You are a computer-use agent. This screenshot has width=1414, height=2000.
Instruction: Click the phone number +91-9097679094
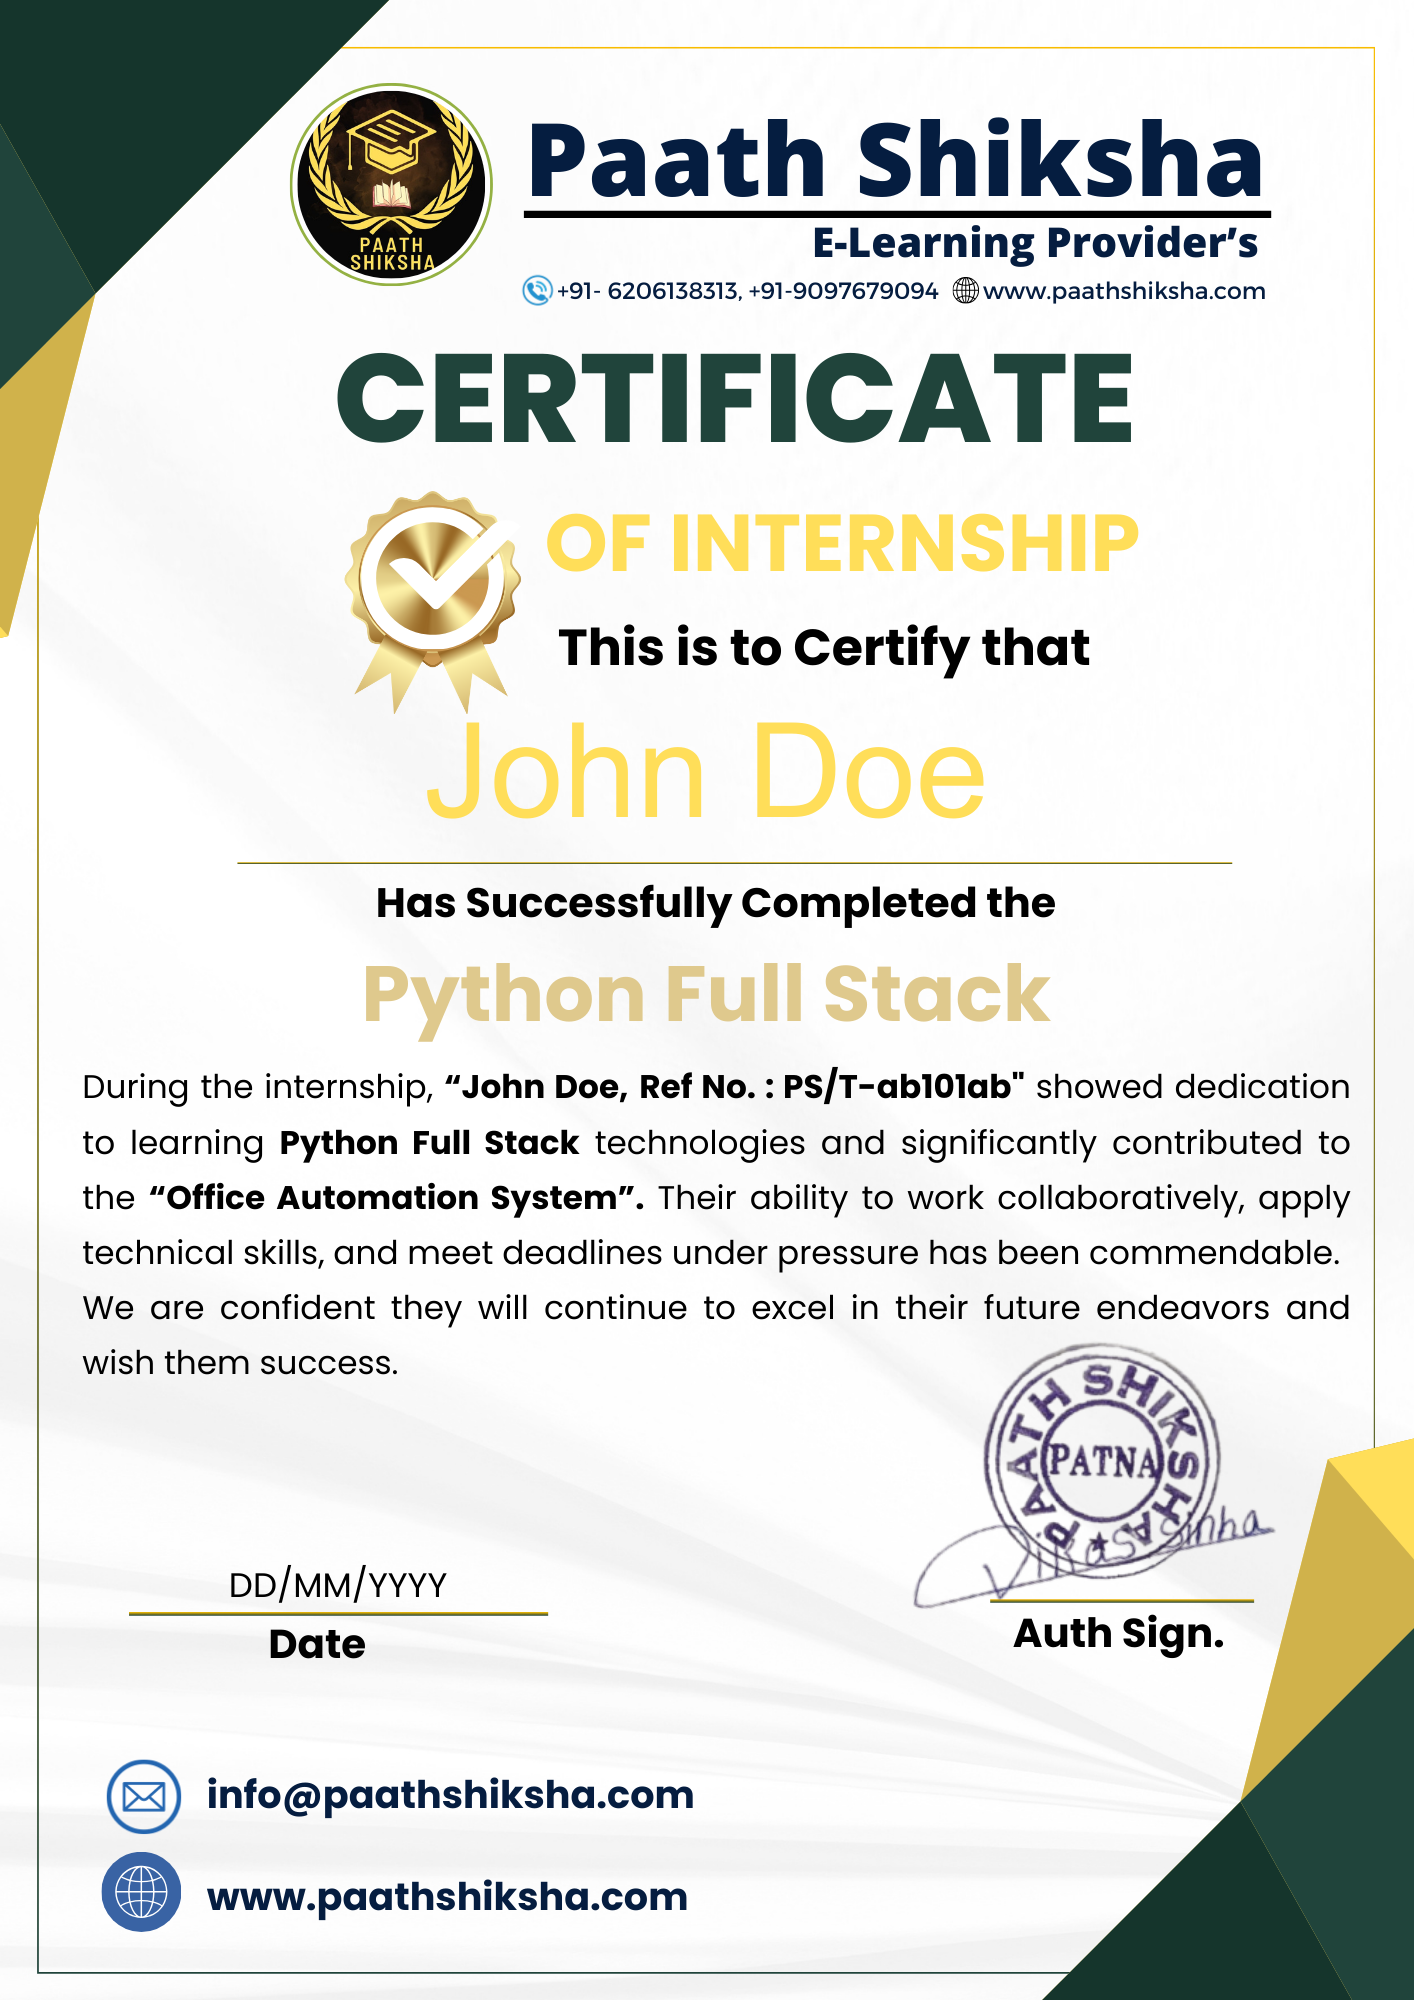point(843,291)
